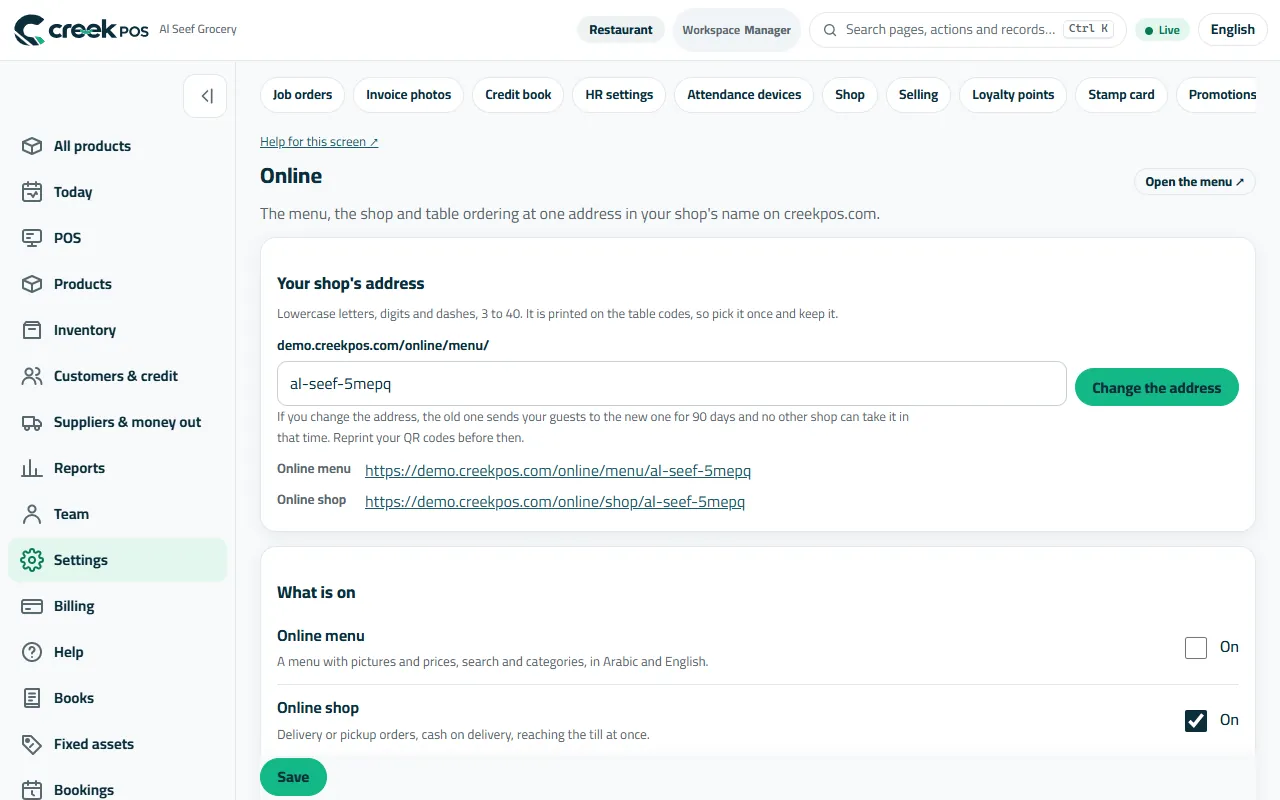Image resolution: width=1280 pixels, height=800 pixels.
Task: Enable the Online menu checkbox
Action: 1196,648
